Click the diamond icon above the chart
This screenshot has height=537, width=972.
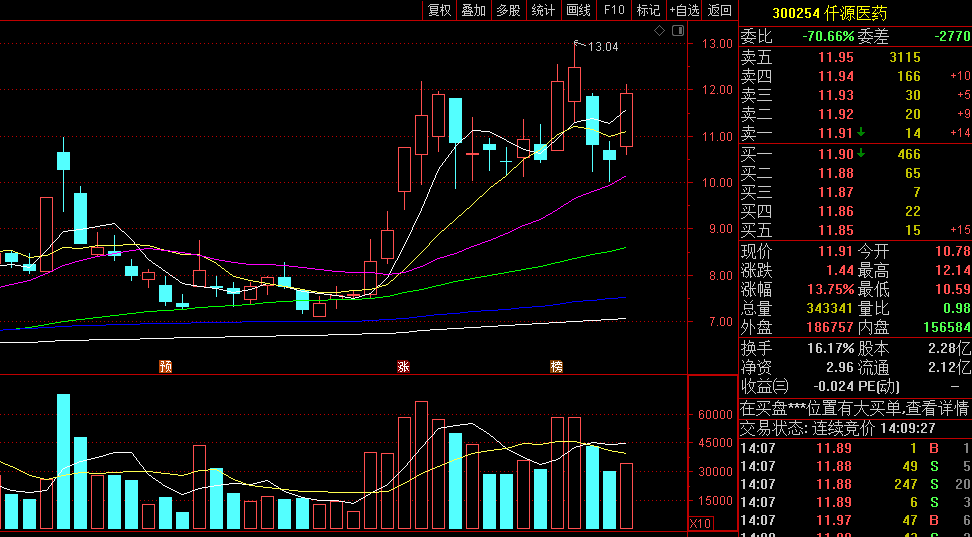coord(660,32)
